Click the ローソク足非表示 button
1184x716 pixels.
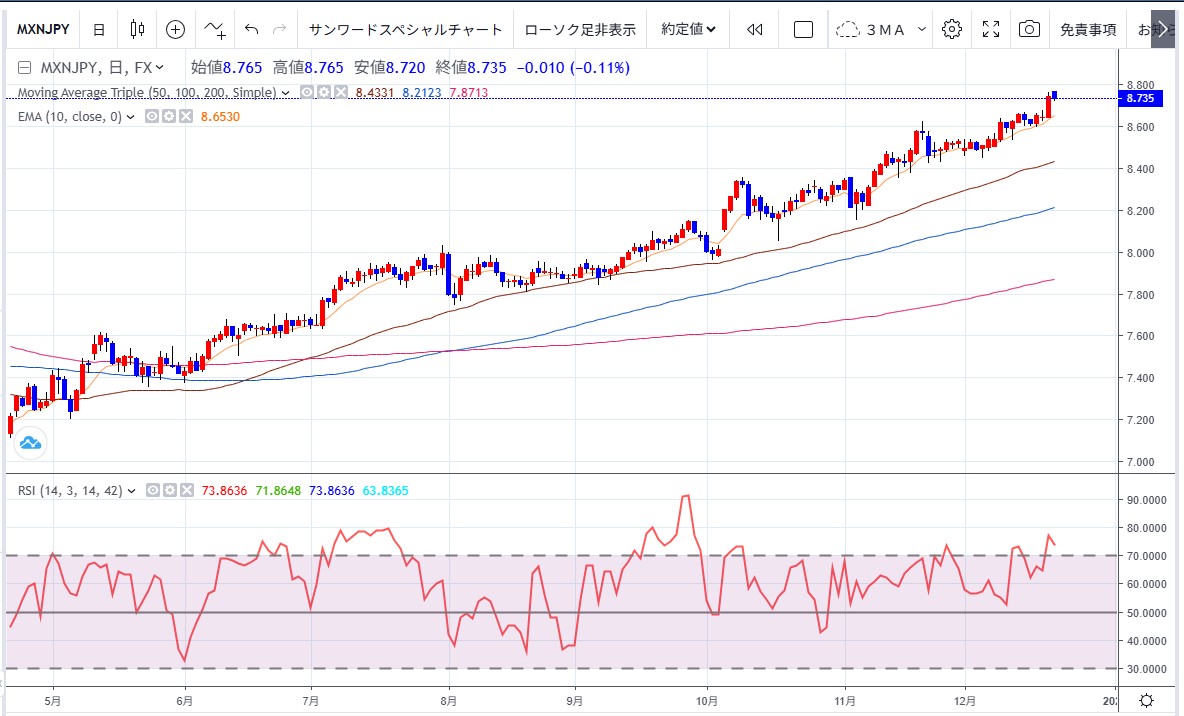pos(580,29)
